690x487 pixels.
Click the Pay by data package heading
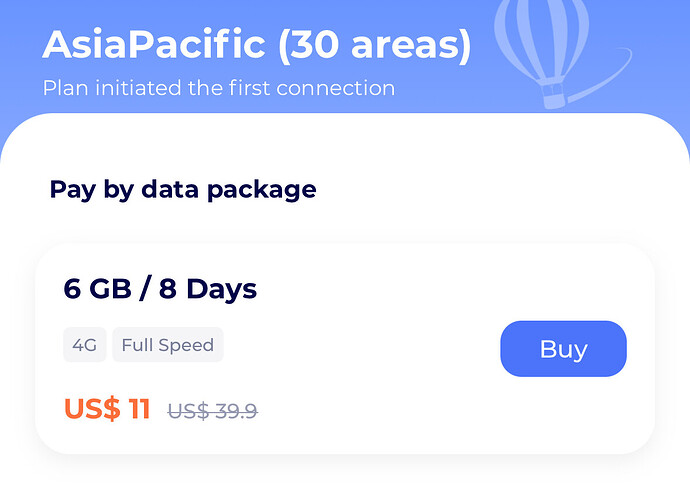(x=183, y=189)
